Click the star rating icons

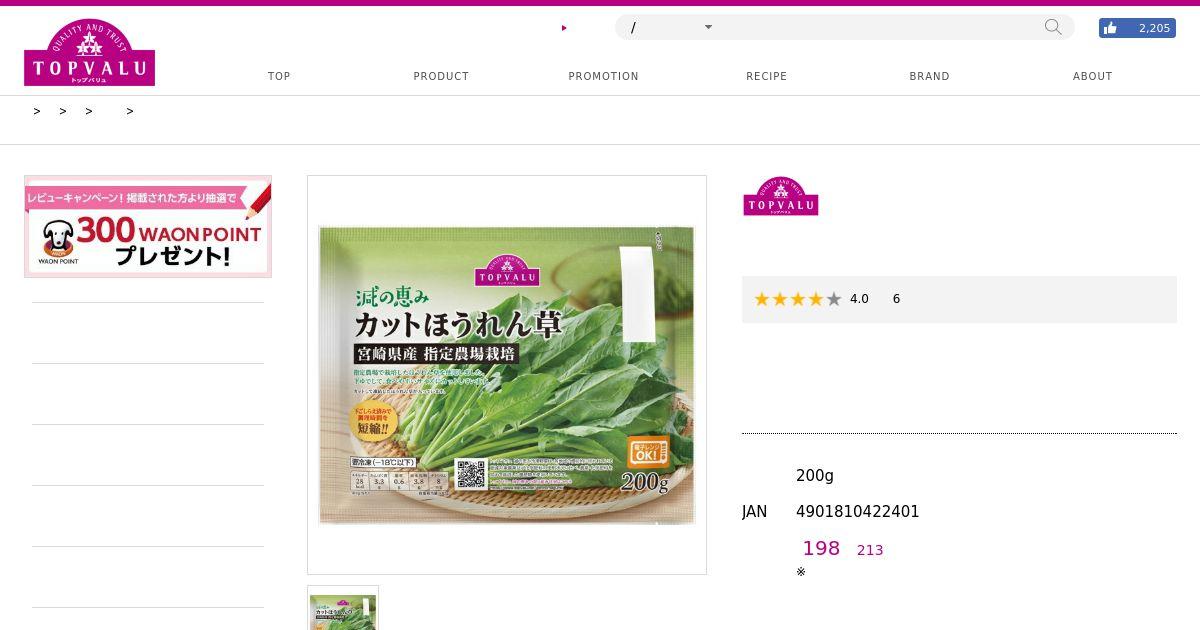pos(798,299)
